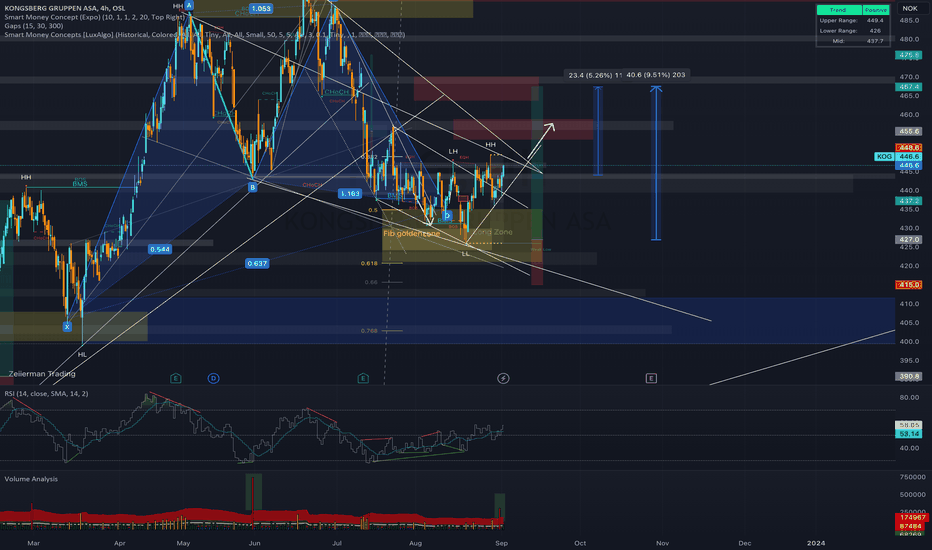Click the 2024 label on time axis
Image resolution: width=932 pixels, height=550 pixels.
(x=816, y=543)
